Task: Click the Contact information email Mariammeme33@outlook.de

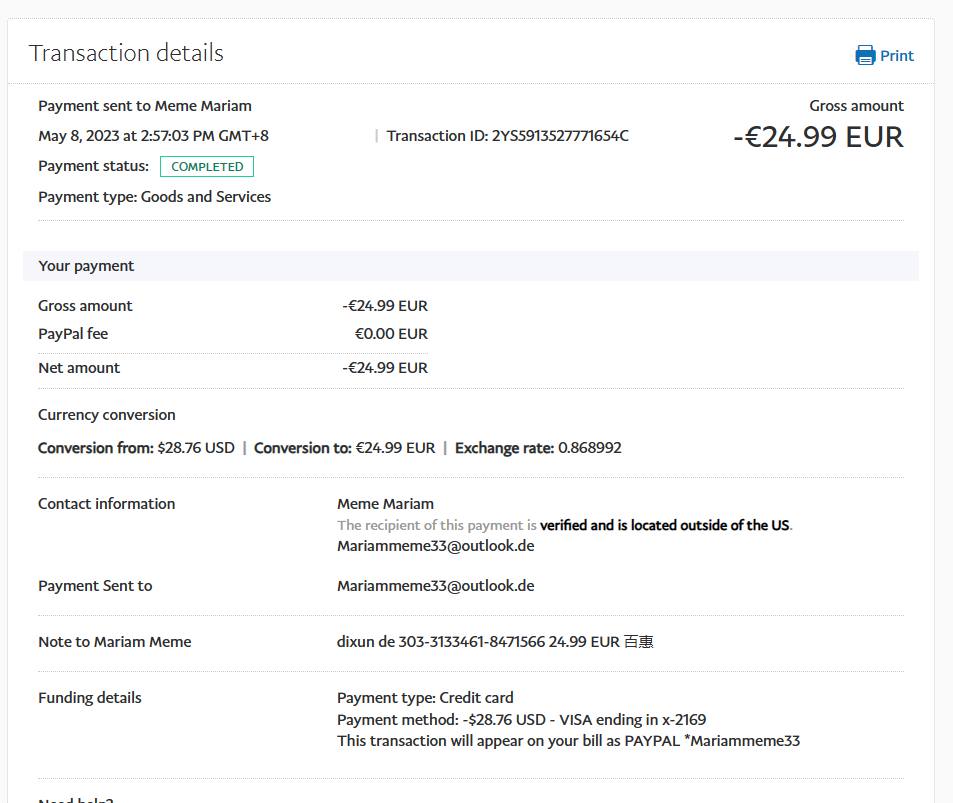Action: click(x=435, y=546)
